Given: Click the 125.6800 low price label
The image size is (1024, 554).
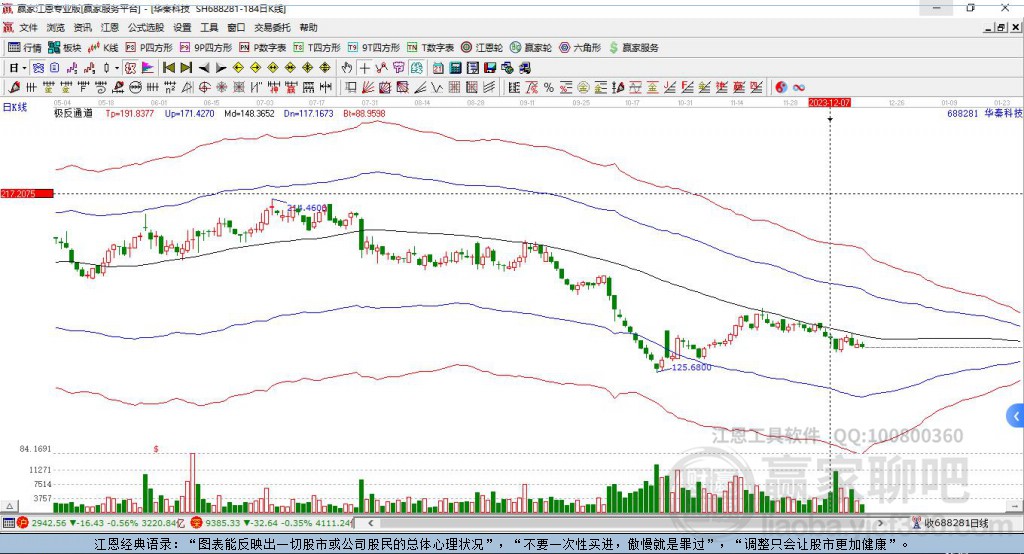Looking at the screenshot, I should click(x=691, y=367).
